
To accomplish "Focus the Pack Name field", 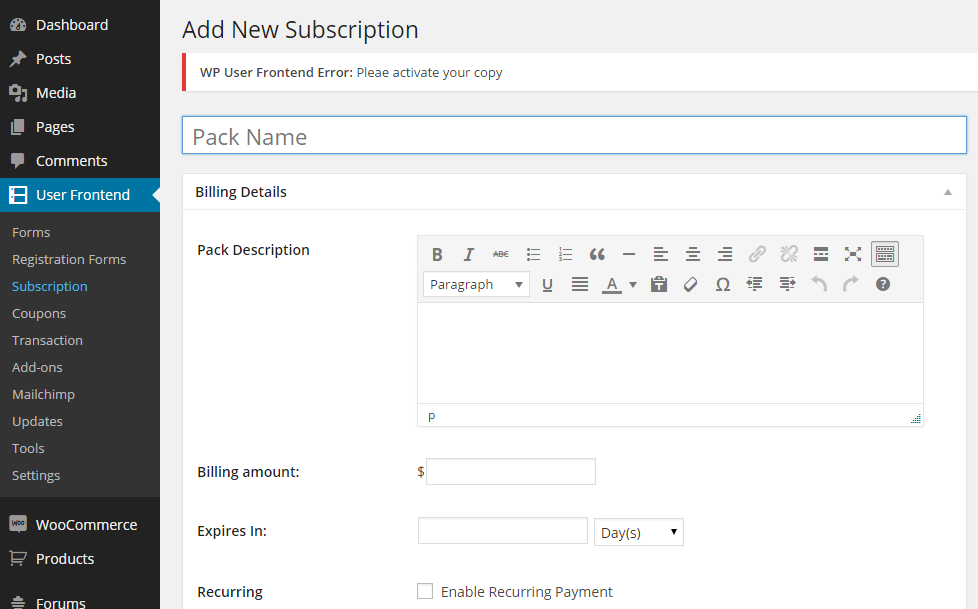I will 574,135.
